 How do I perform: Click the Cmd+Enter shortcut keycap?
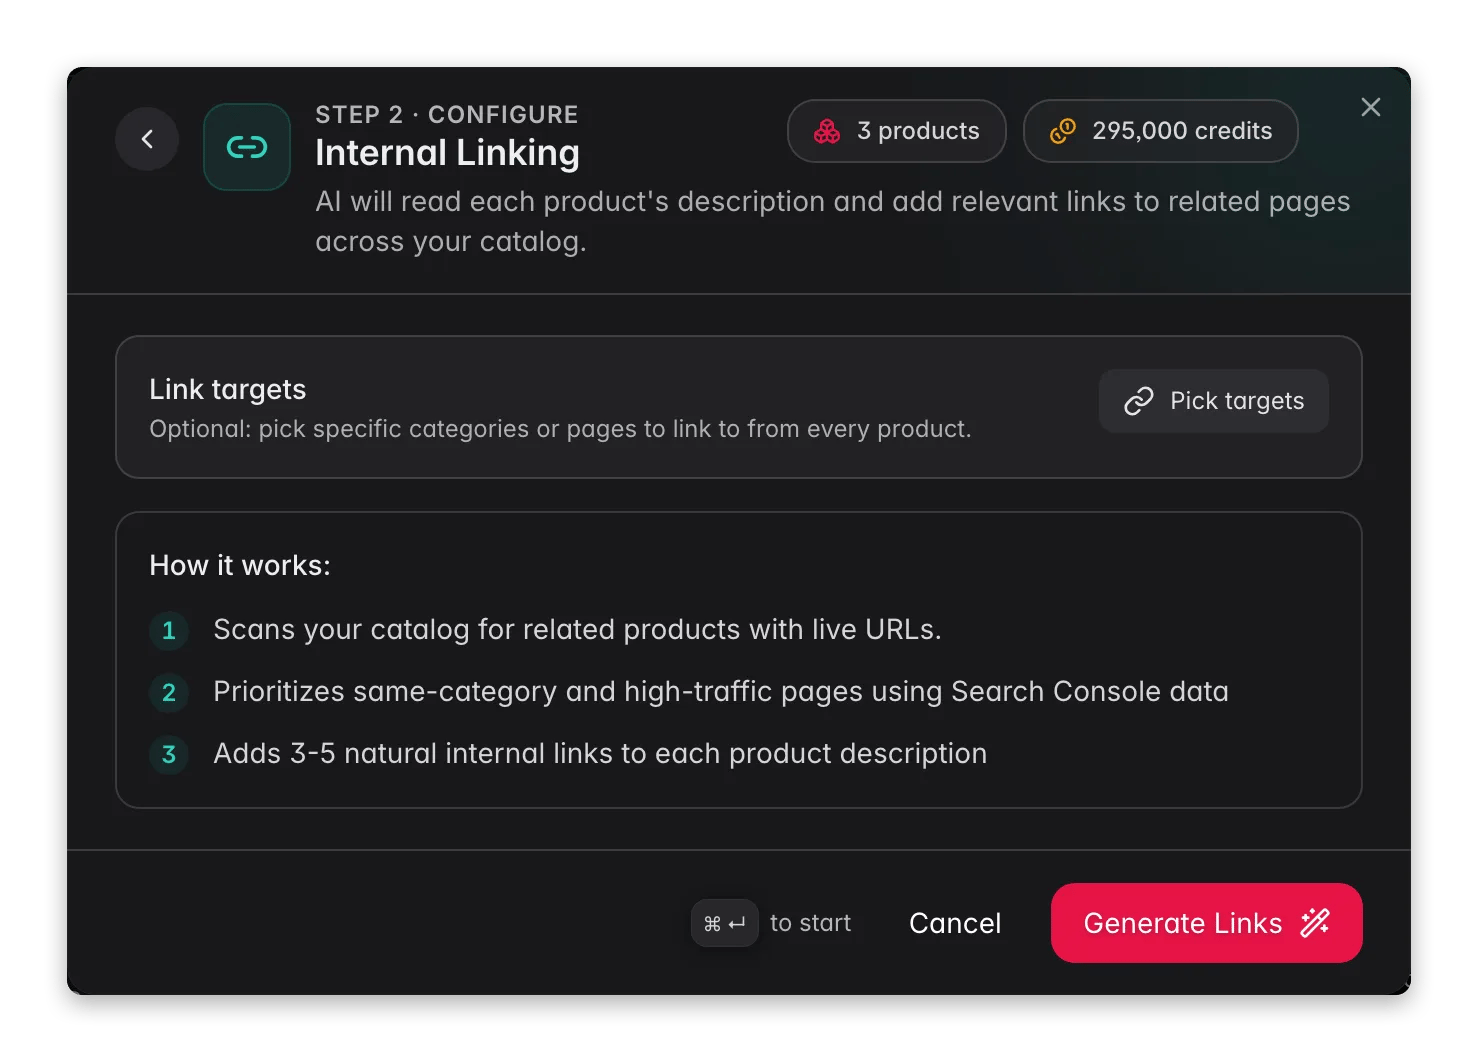725,923
